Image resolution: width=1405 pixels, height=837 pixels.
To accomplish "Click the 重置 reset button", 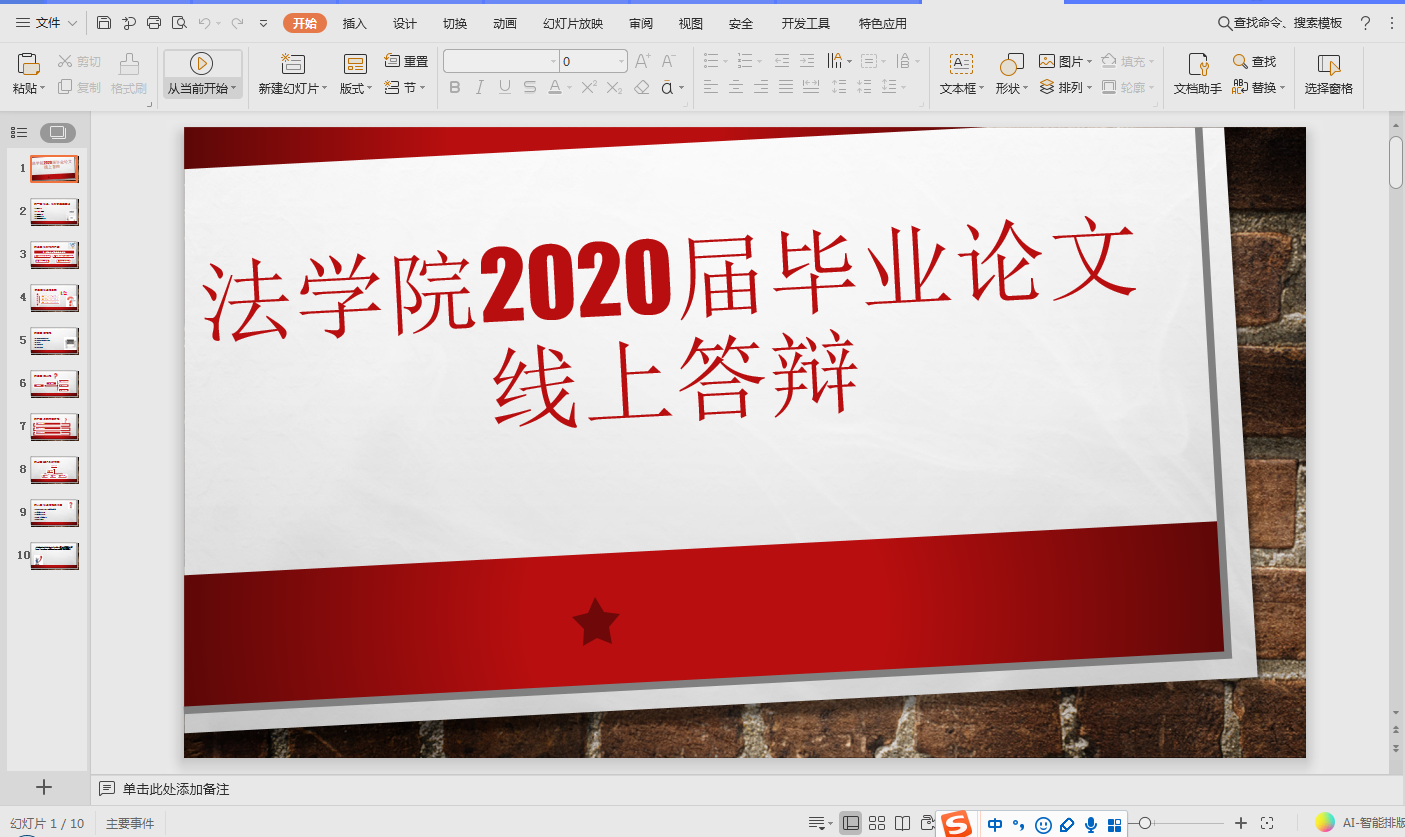I will point(406,62).
